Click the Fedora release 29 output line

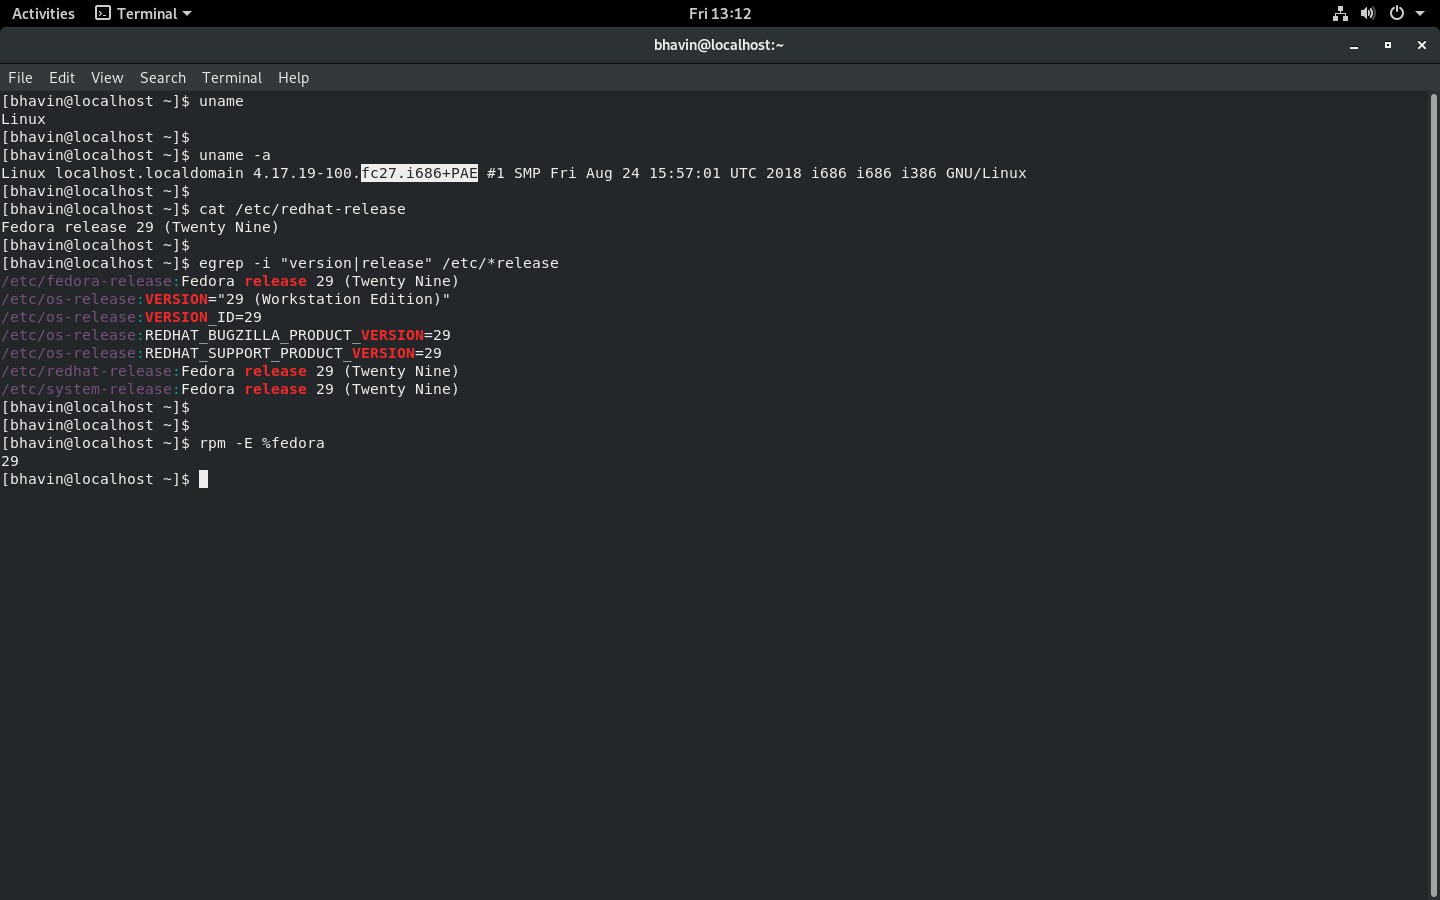139,227
